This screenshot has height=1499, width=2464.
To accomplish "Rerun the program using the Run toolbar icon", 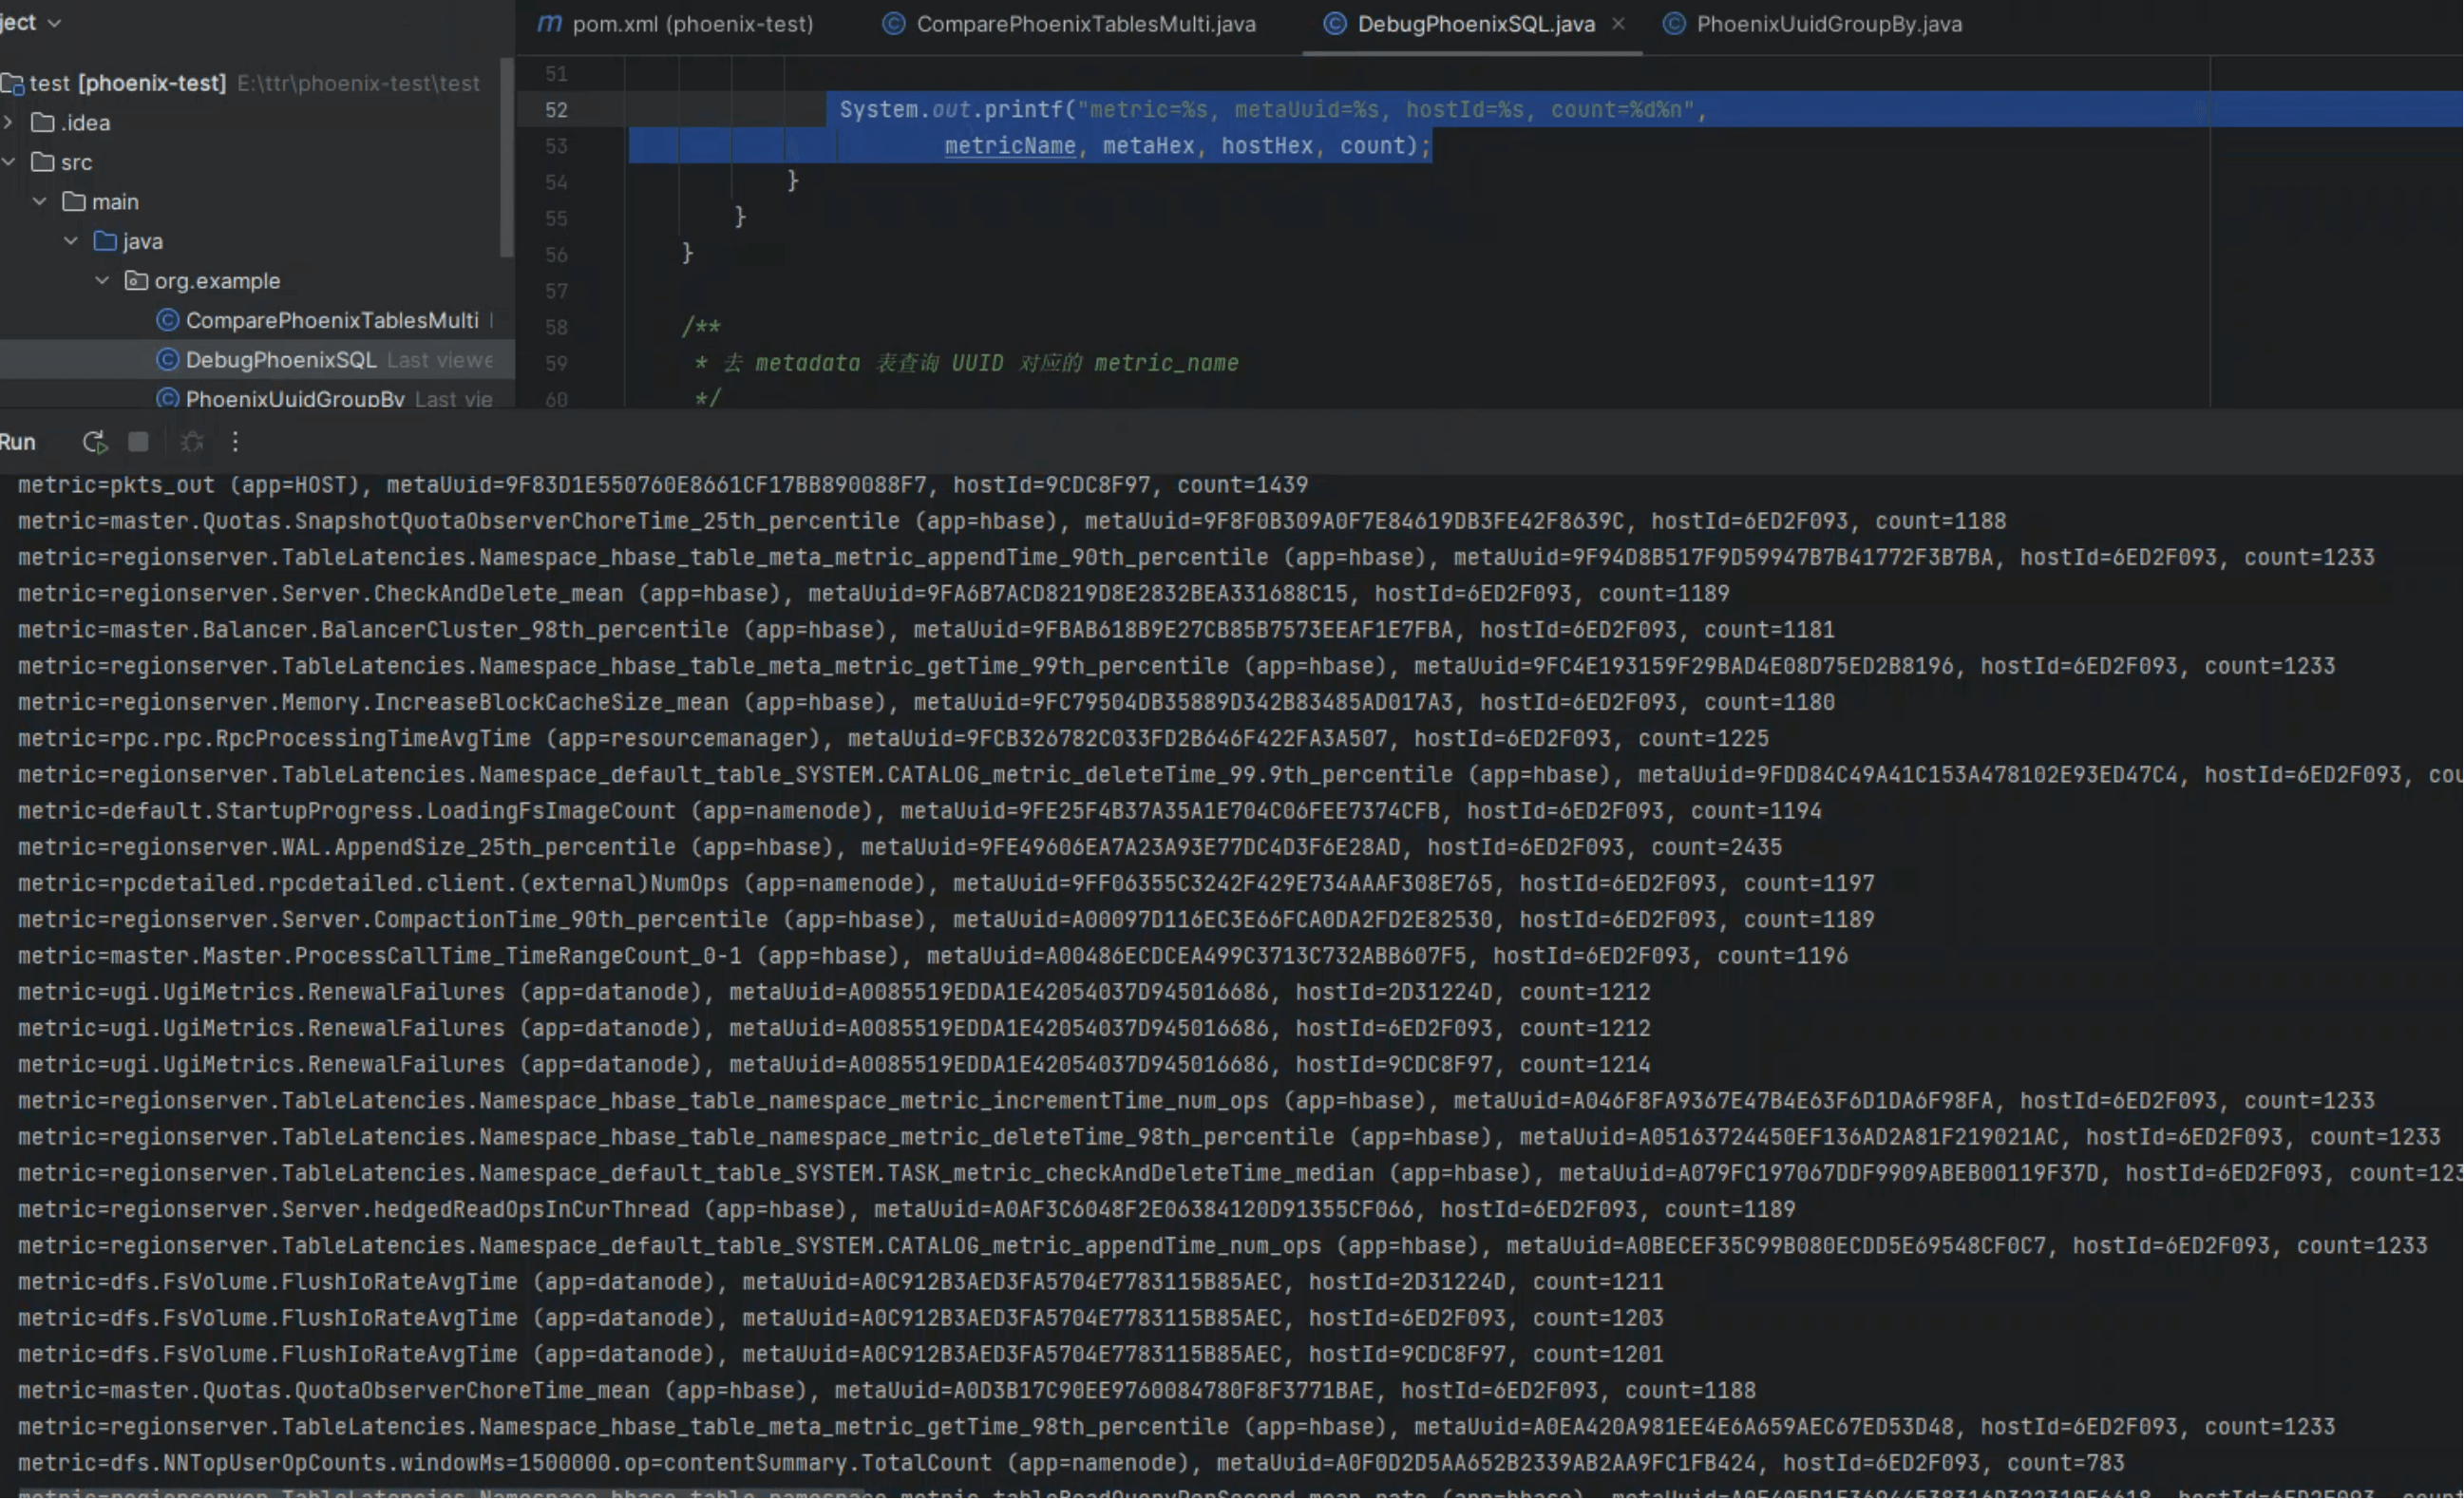I will point(94,442).
